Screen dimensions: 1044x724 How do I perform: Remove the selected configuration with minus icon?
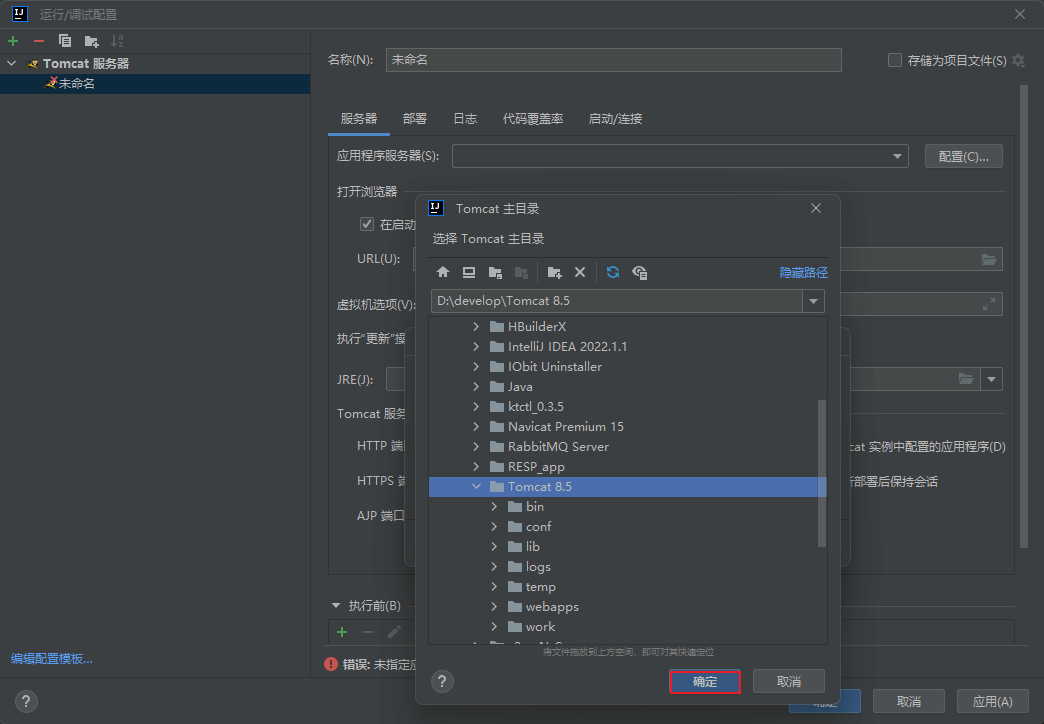tap(39, 41)
